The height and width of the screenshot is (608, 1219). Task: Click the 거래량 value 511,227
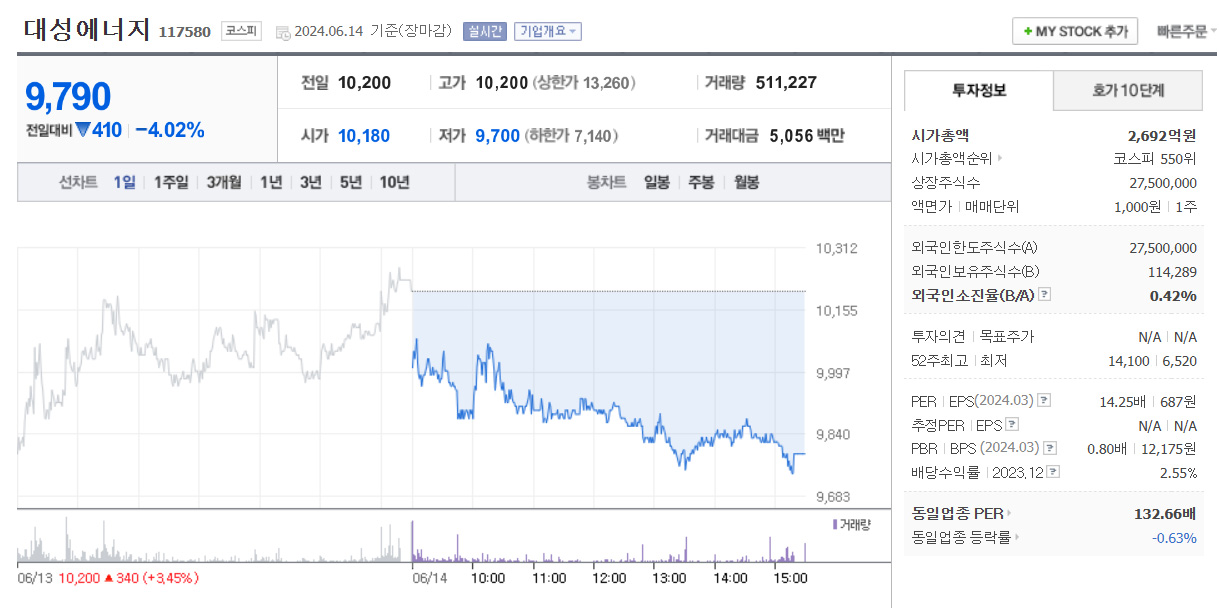tap(787, 83)
